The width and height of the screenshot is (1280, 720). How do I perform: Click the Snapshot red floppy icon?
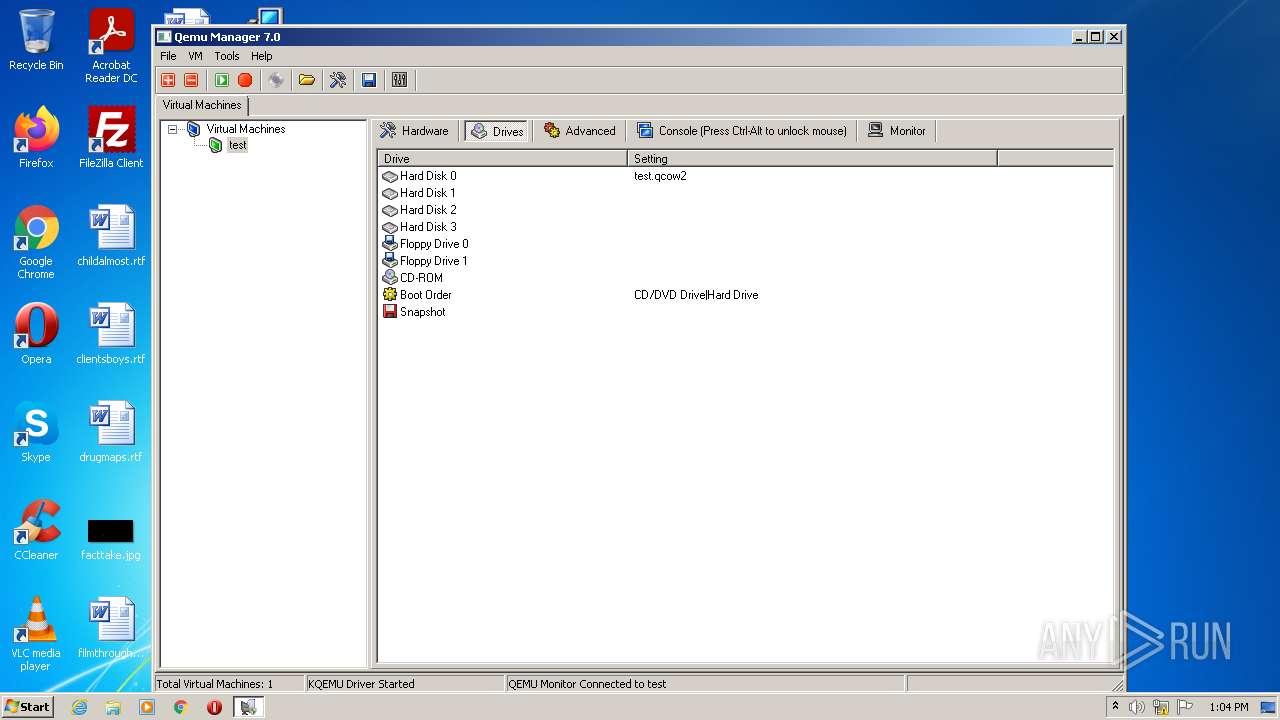coord(390,312)
